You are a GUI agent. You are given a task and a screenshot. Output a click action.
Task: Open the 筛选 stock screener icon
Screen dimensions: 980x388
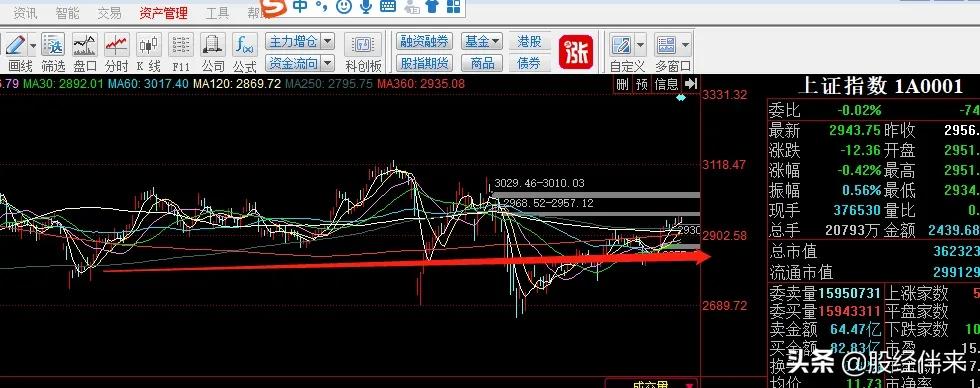tap(53, 45)
